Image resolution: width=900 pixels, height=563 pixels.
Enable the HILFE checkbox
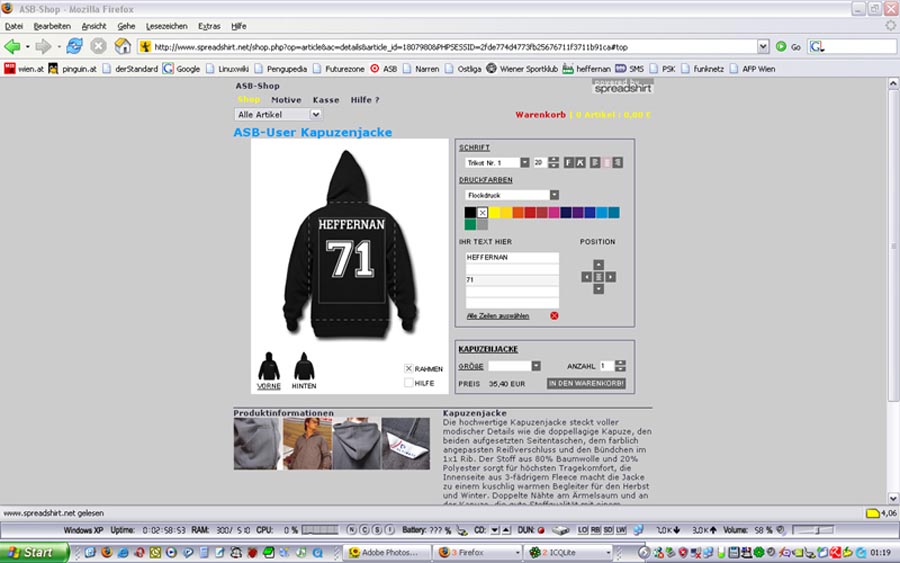[x=409, y=382]
